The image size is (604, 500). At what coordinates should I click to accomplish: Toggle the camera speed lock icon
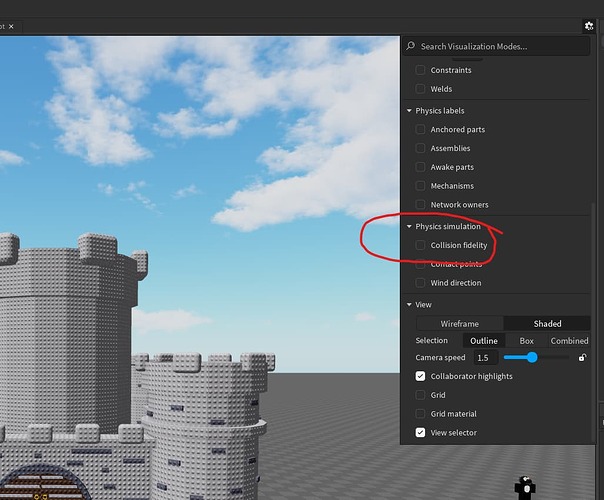click(x=582, y=357)
